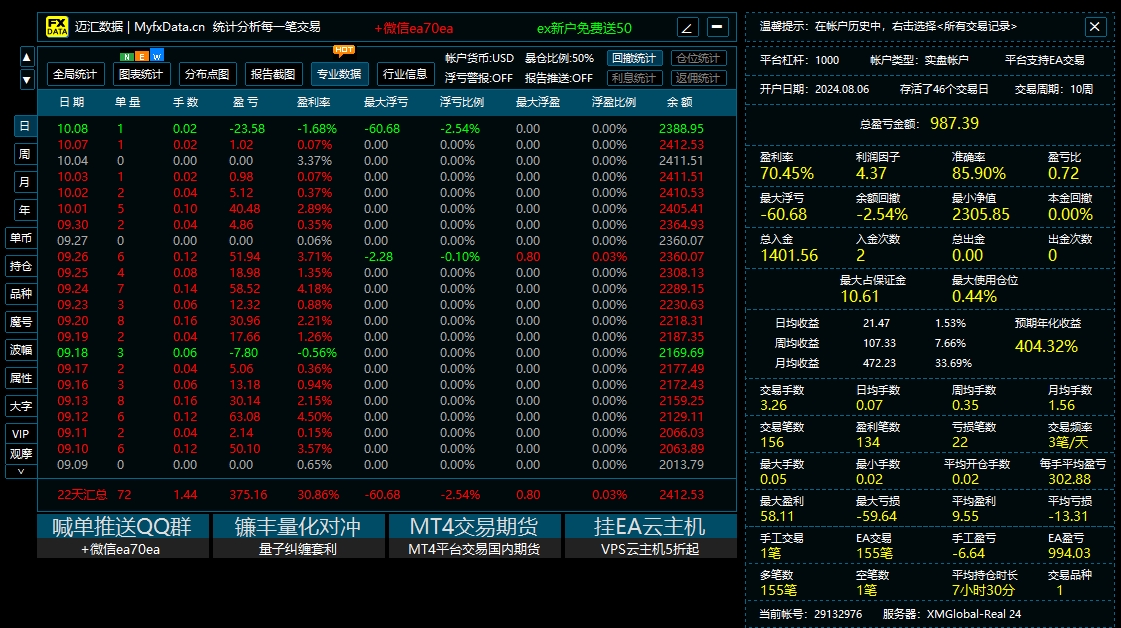Open the 持仓 sidebar item
The height and width of the screenshot is (628, 1121).
pos(21,266)
